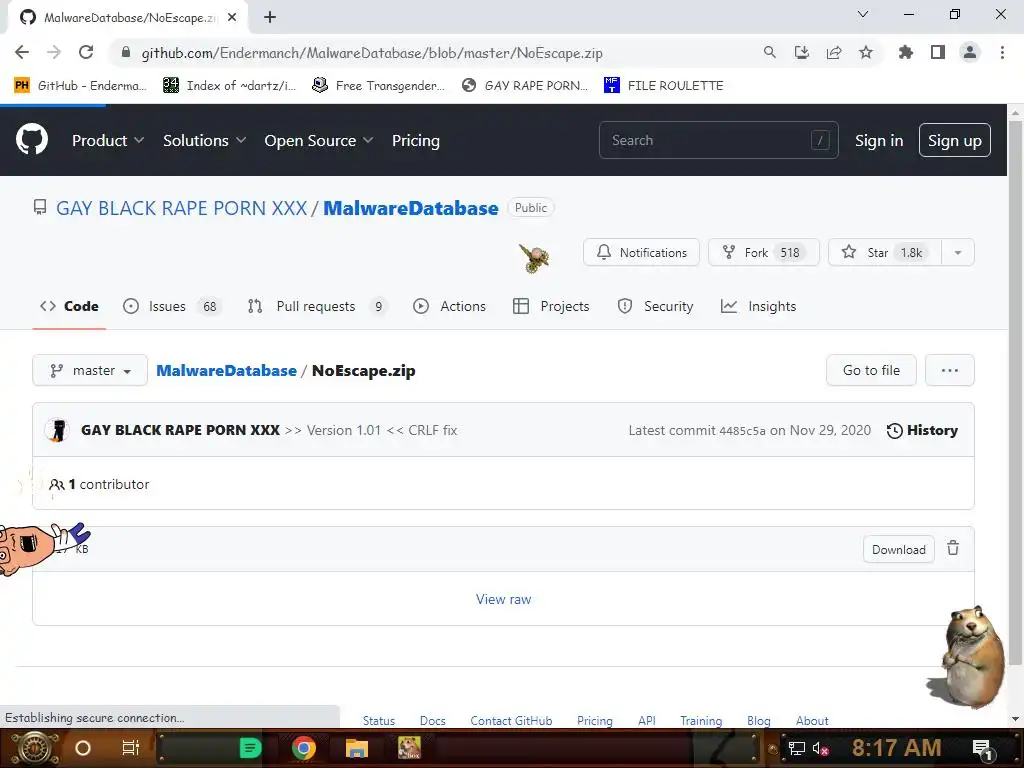Click the Go to file button

(871, 370)
